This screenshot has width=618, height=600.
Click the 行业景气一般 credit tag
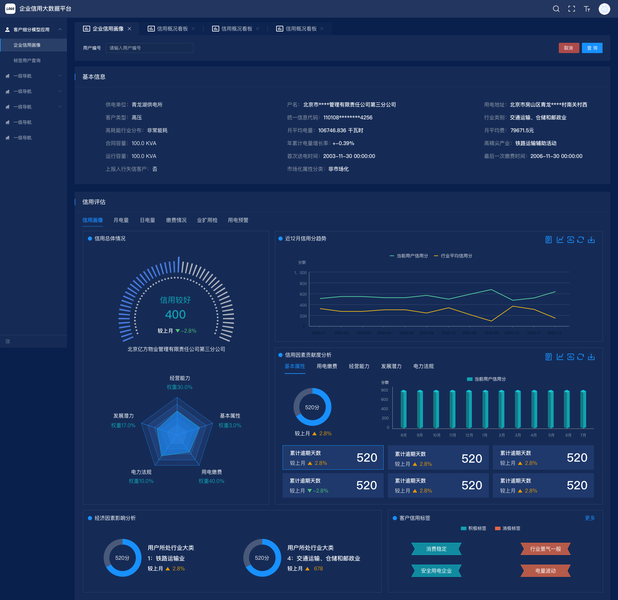[x=545, y=549]
